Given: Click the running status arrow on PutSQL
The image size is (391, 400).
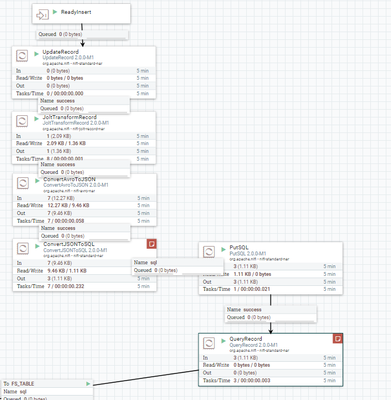Looking at the screenshot, I should click(223, 249).
